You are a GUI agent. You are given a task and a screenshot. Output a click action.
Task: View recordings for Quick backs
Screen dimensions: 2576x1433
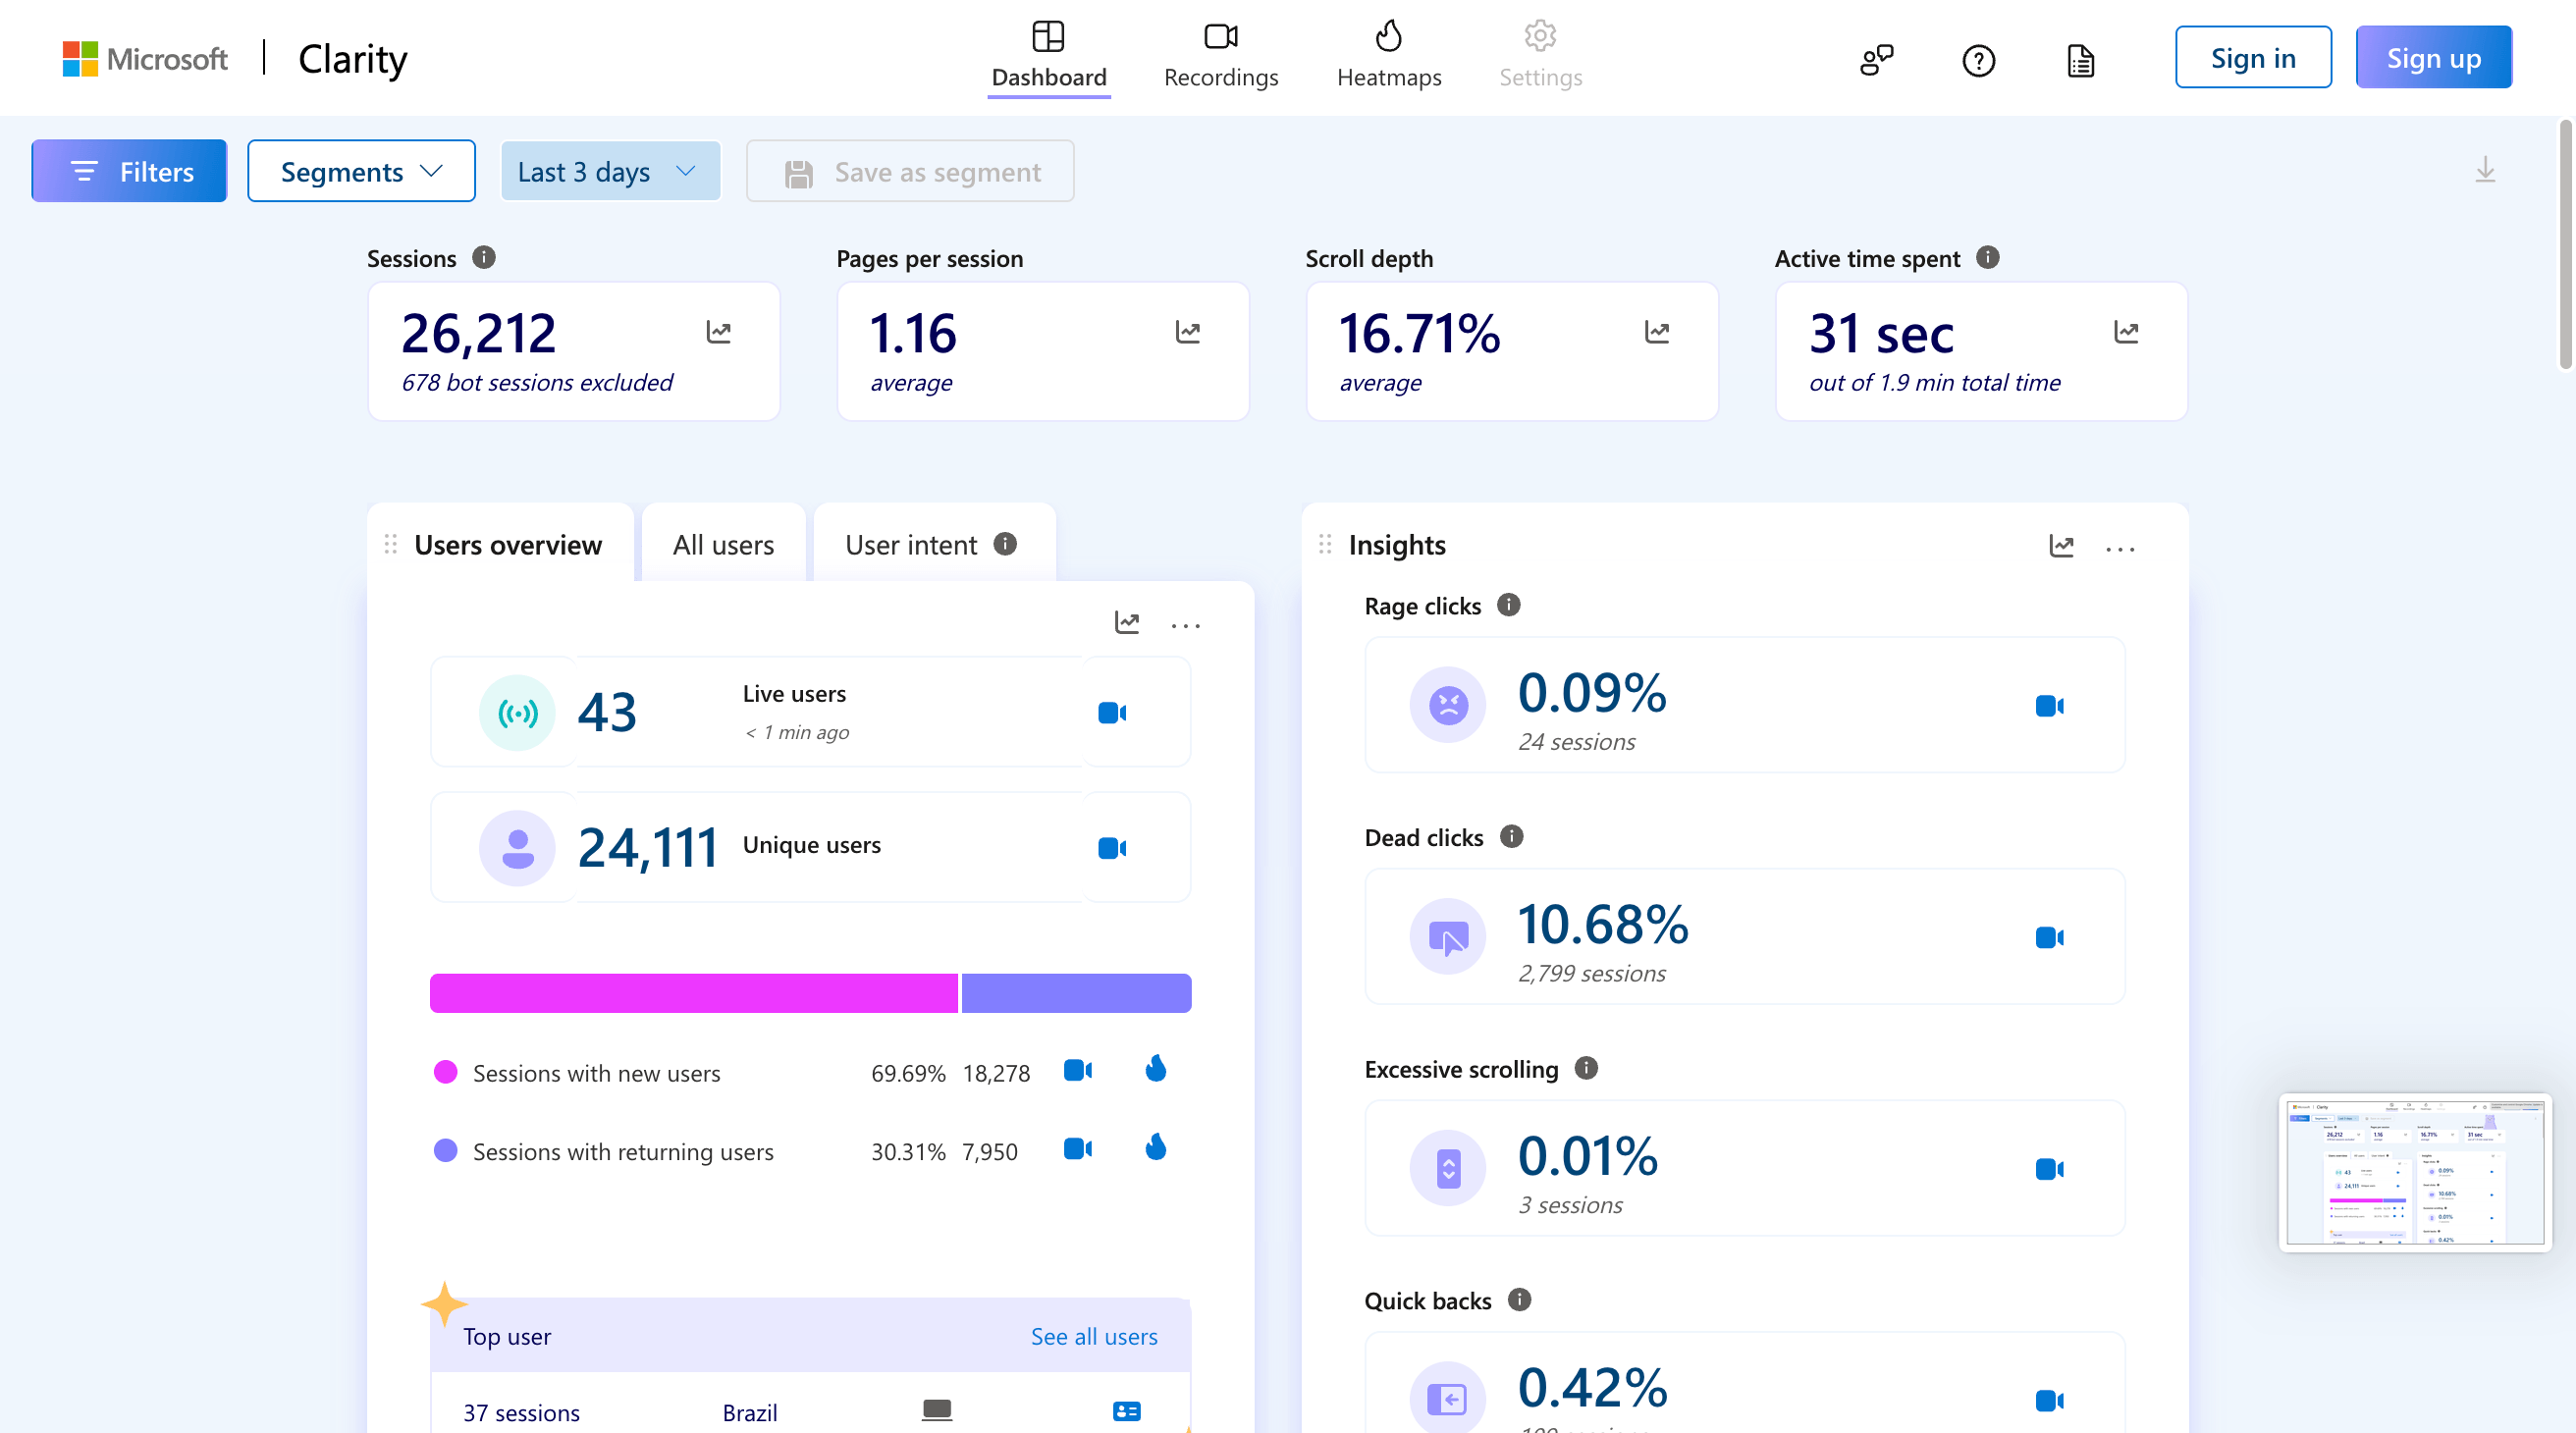coord(2050,1400)
